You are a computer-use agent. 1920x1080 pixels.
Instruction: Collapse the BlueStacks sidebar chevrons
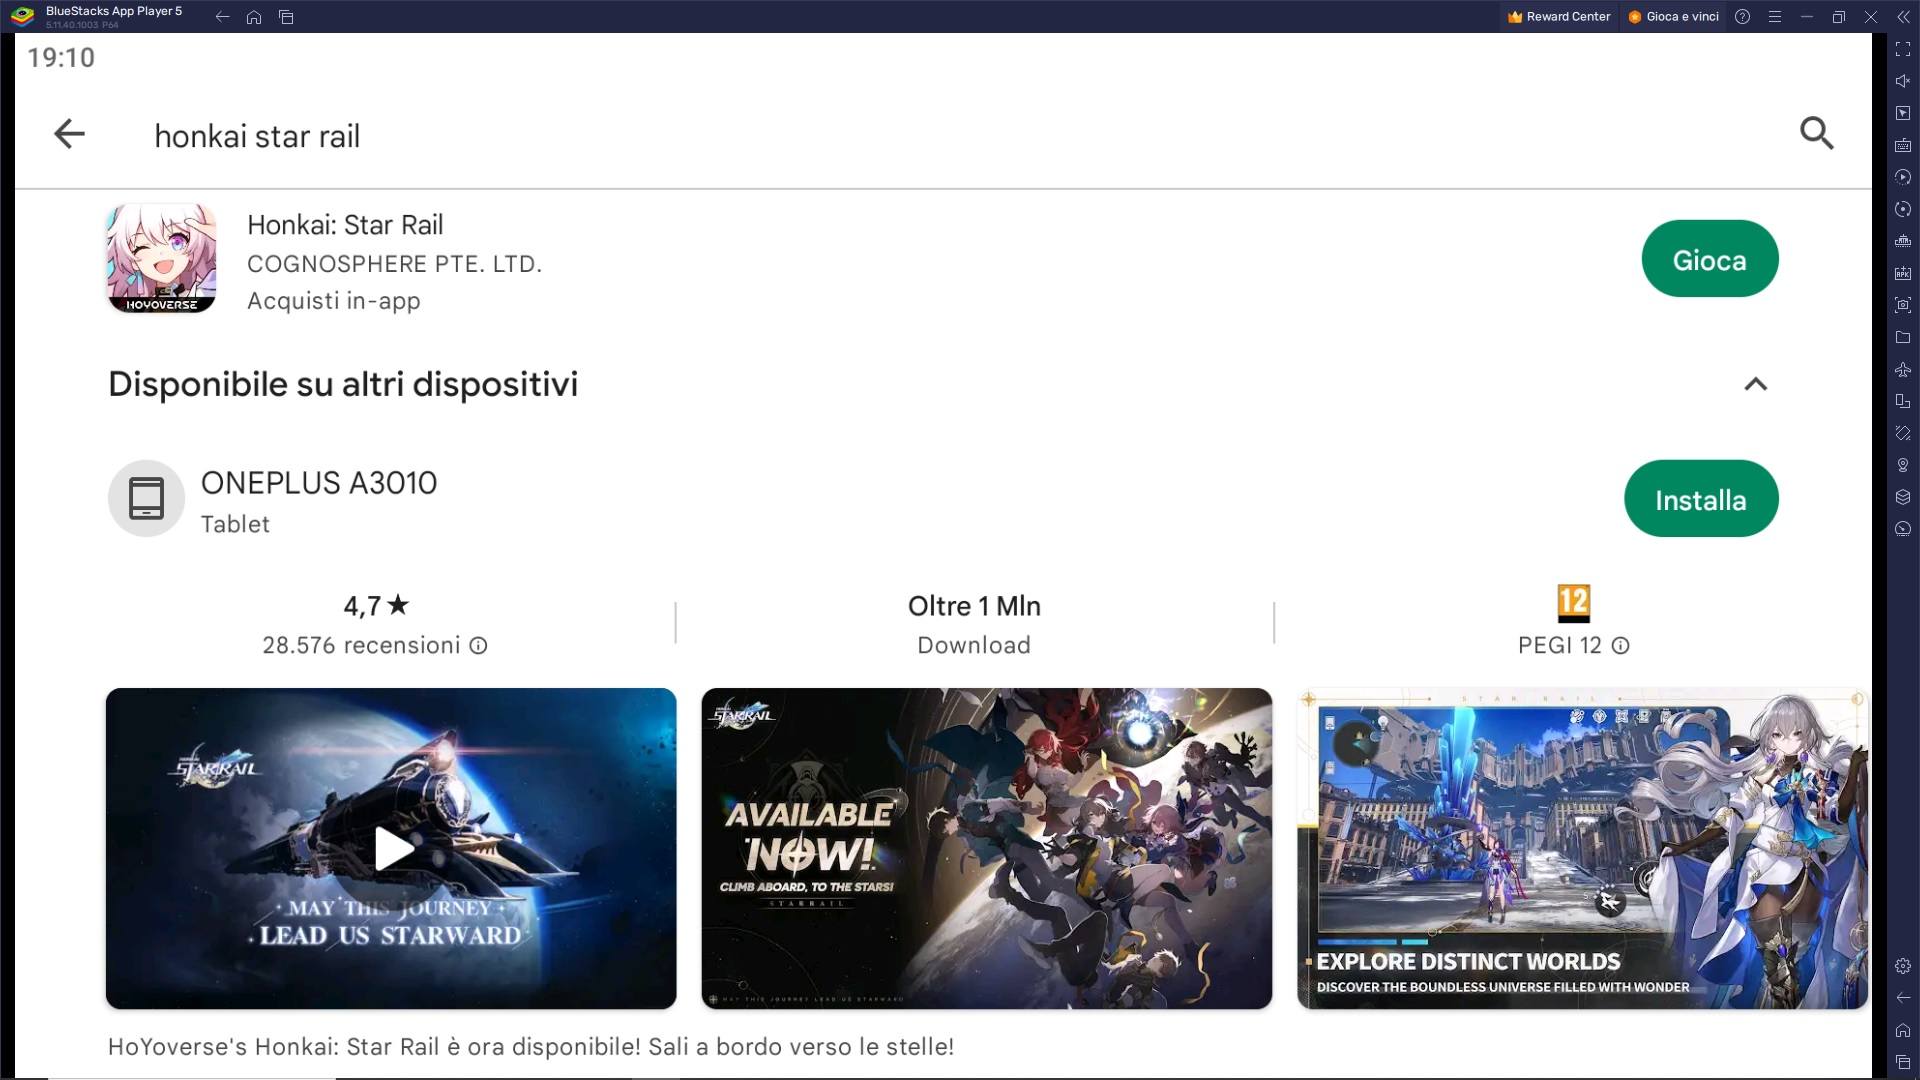click(x=1903, y=16)
